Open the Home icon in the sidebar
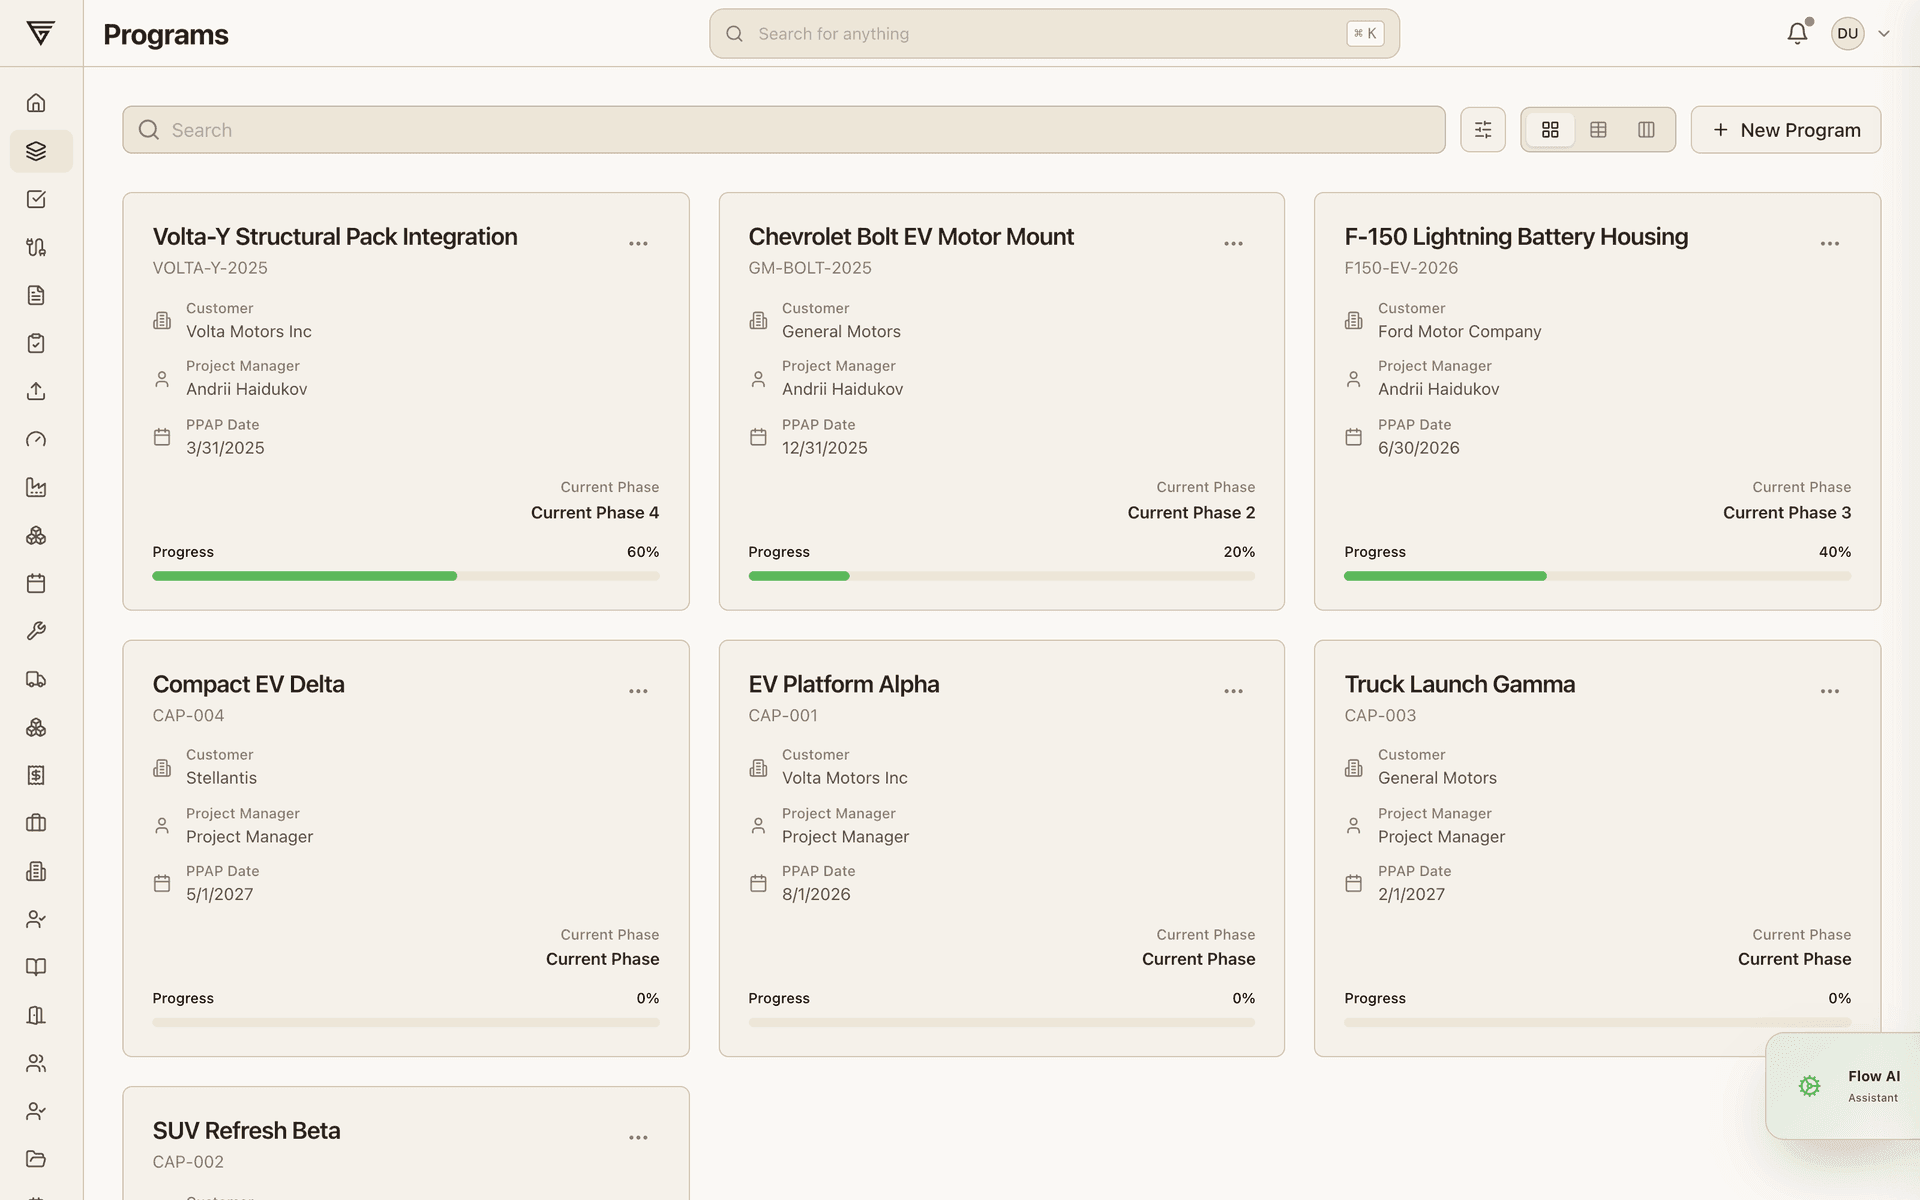Screen dimensions: 1920x1200 click(36, 103)
